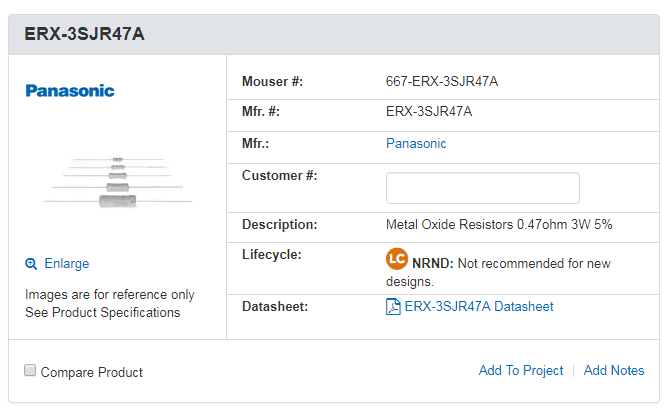
Task: Click the orange LC lifecycle badge
Action: pyautogui.click(x=397, y=259)
